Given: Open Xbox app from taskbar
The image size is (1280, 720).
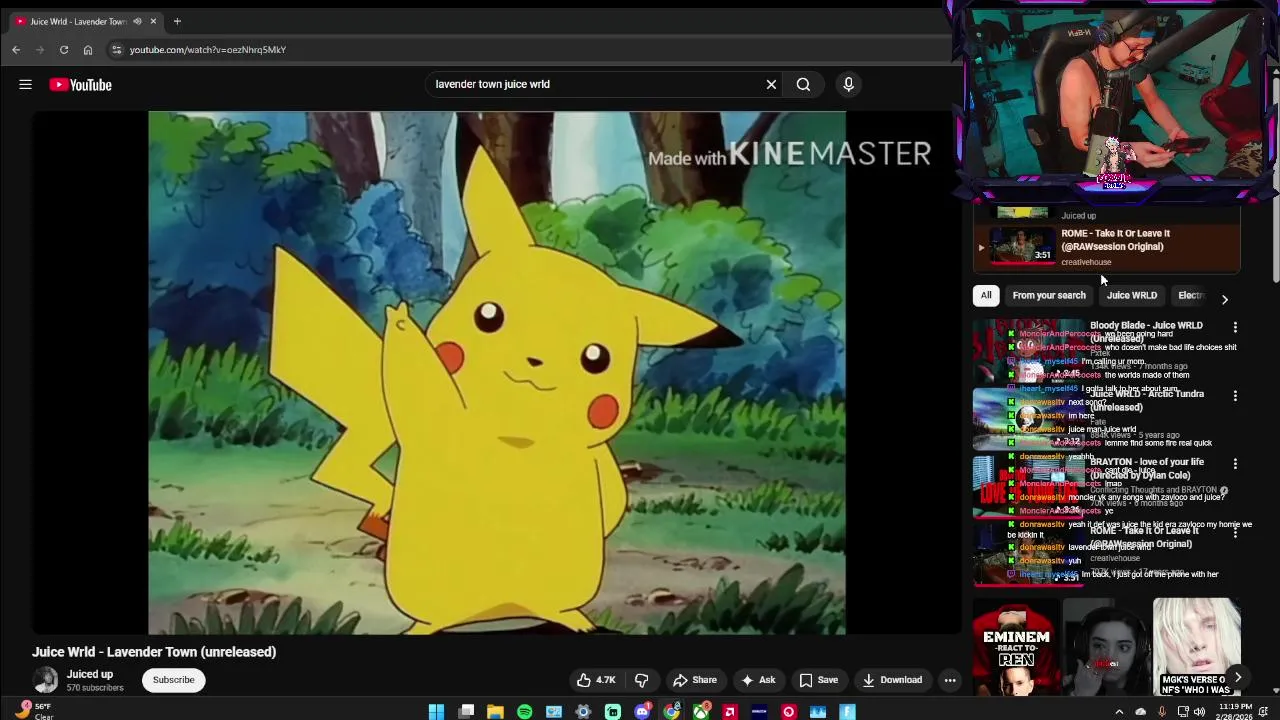Looking at the screenshot, I should (701, 712).
